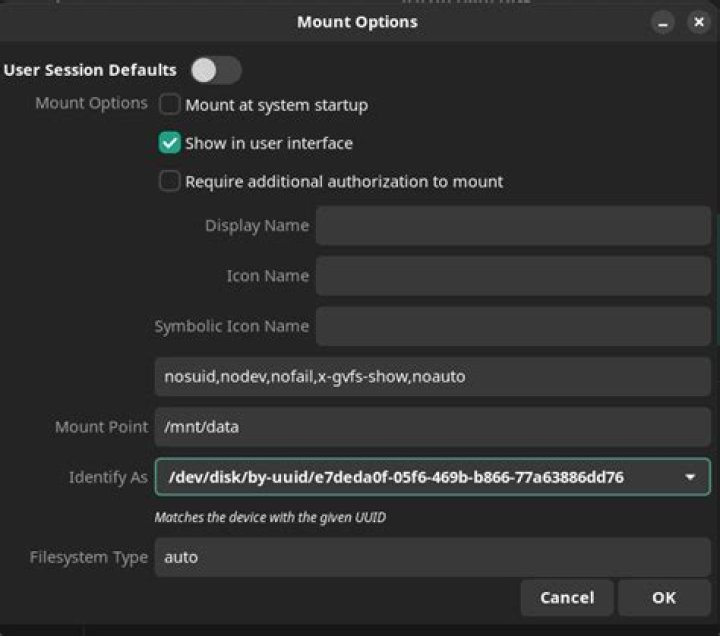Click the 'Matches the device with the given UUID' hint
Screen dimensions: 720x636
point(270,518)
